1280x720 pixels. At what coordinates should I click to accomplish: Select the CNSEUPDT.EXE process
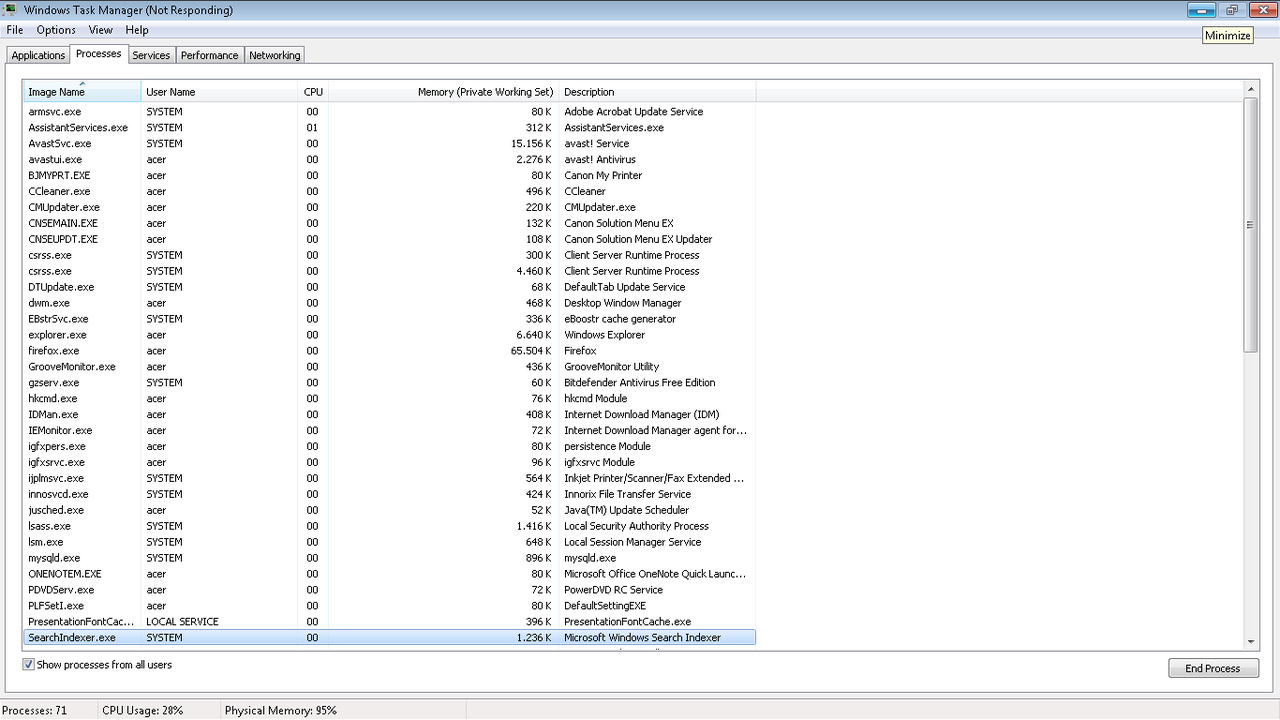390,239
